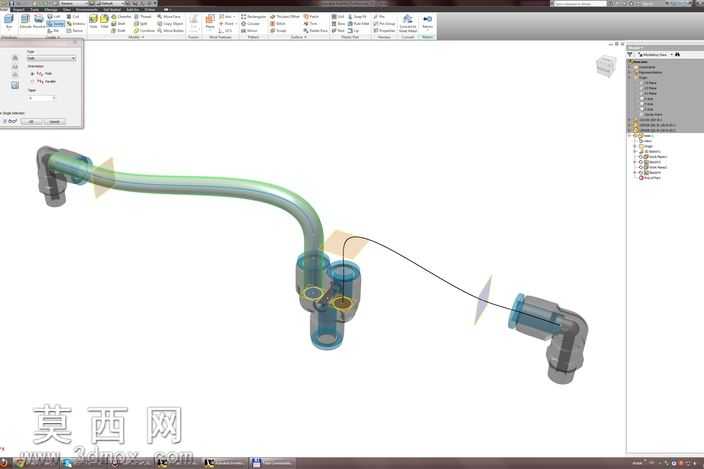
Task: Activate the Revolve tool
Action: [39, 22]
